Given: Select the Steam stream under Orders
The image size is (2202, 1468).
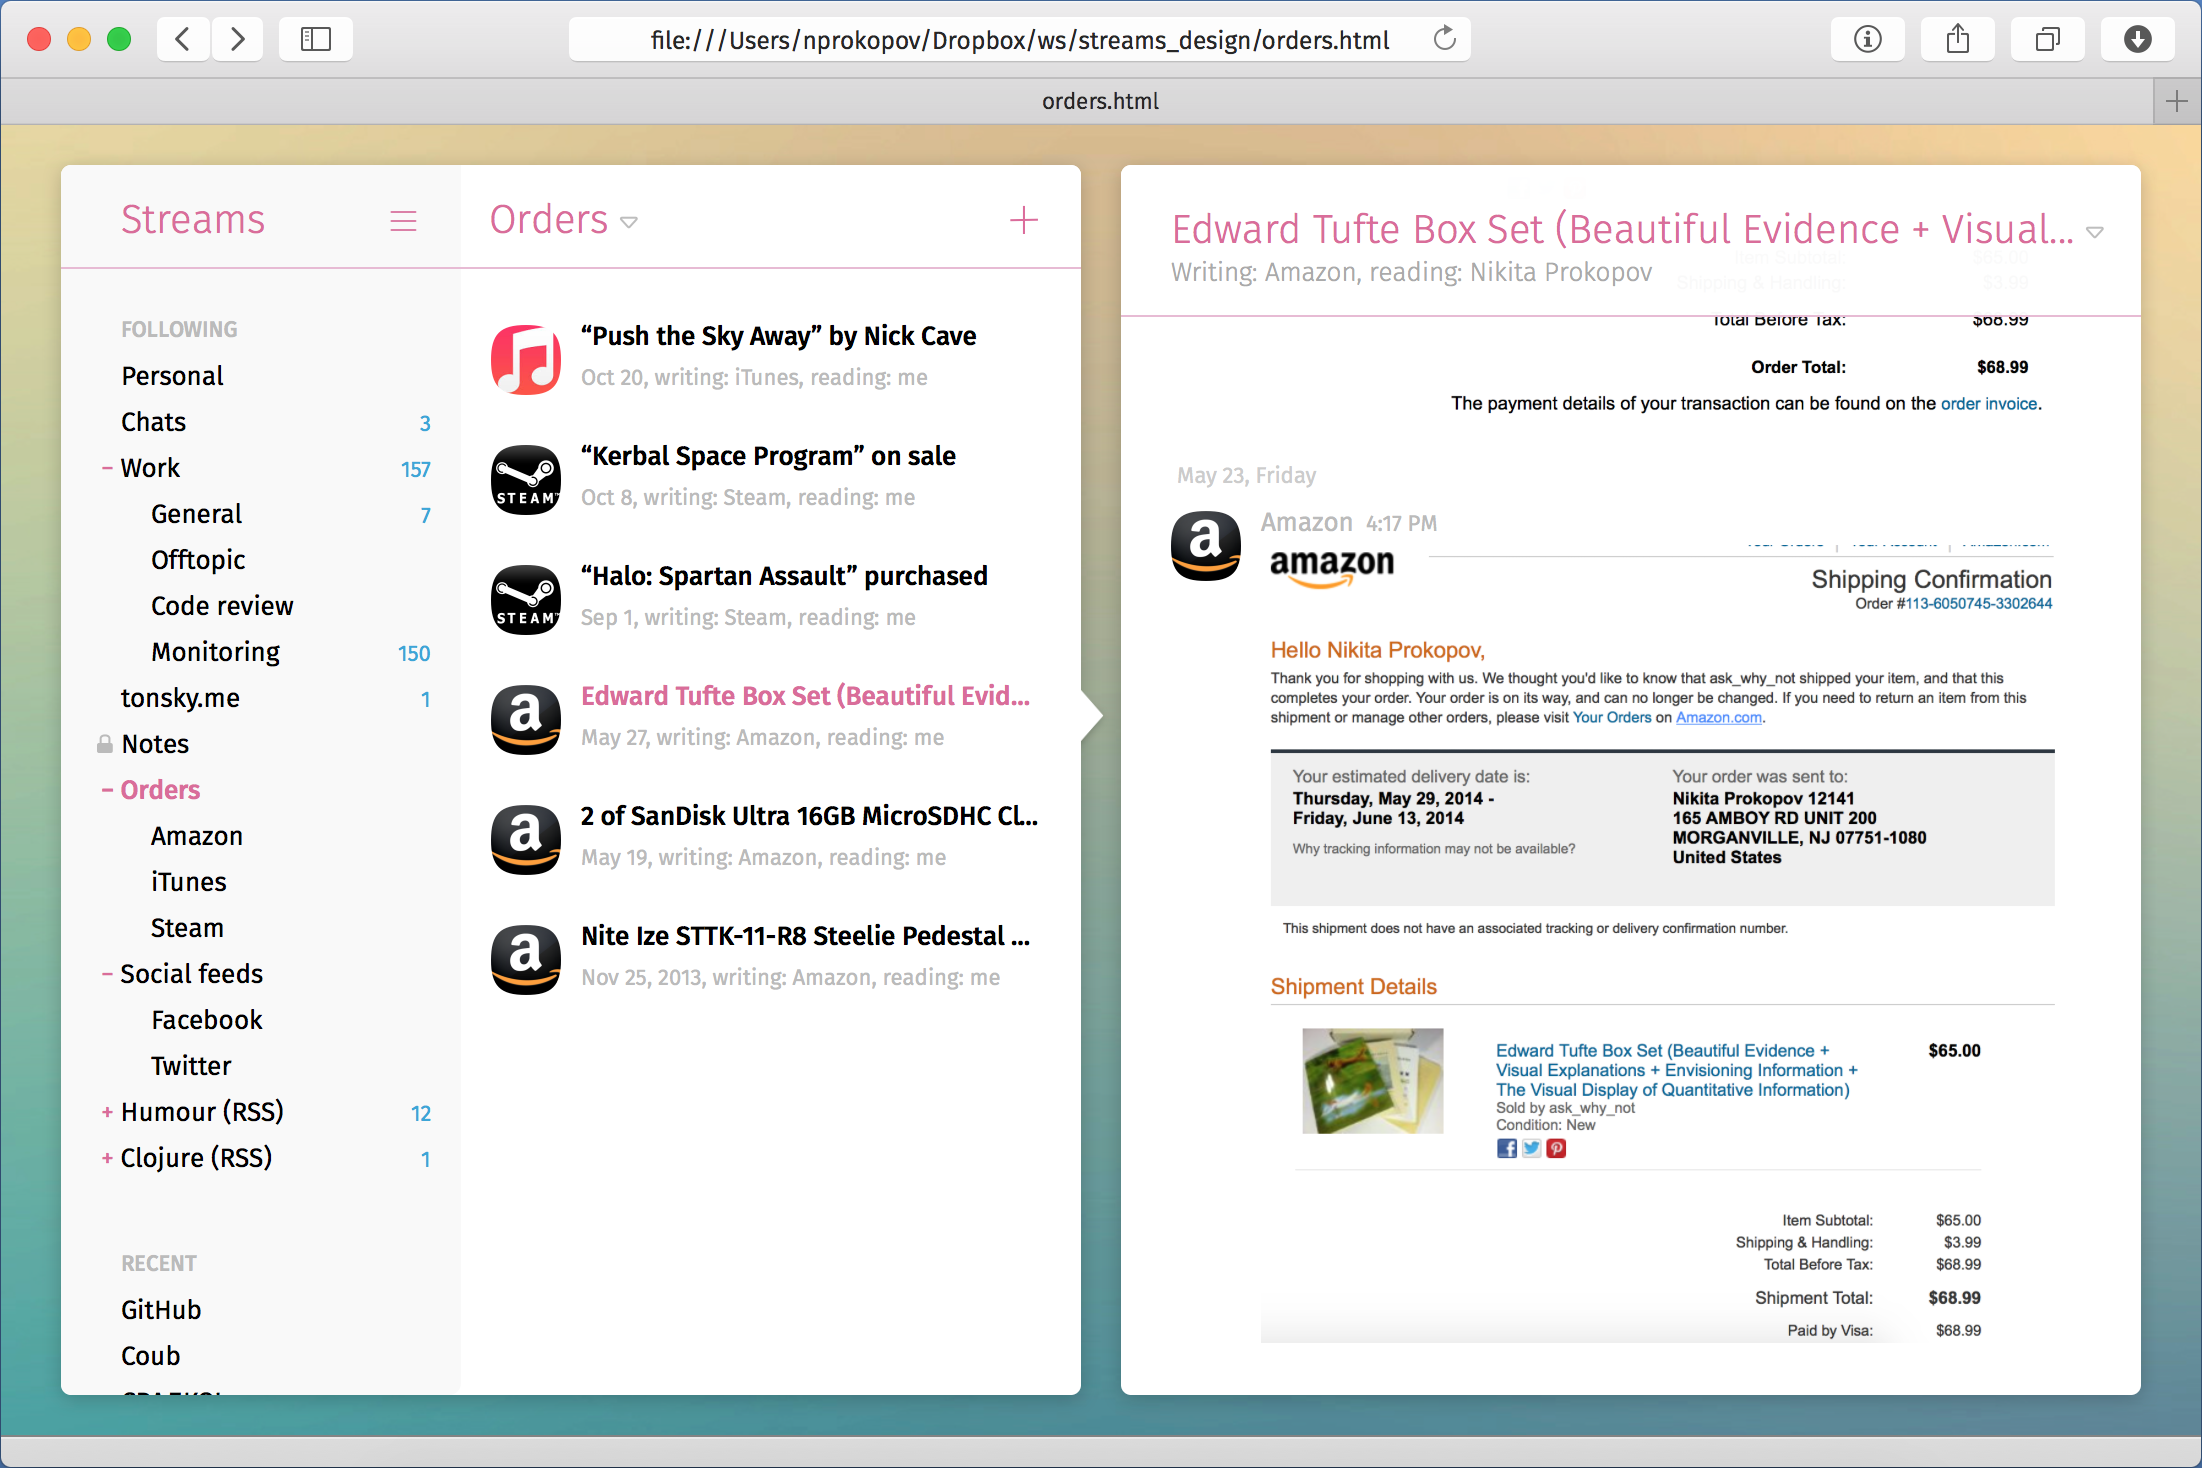Looking at the screenshot, I should coord(187,928).
